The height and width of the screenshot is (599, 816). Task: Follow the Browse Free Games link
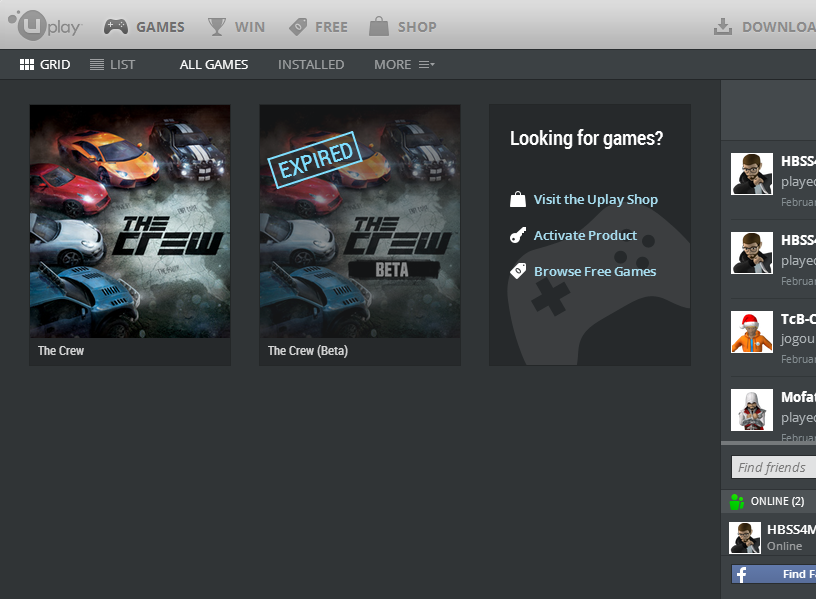coord(595,271)
